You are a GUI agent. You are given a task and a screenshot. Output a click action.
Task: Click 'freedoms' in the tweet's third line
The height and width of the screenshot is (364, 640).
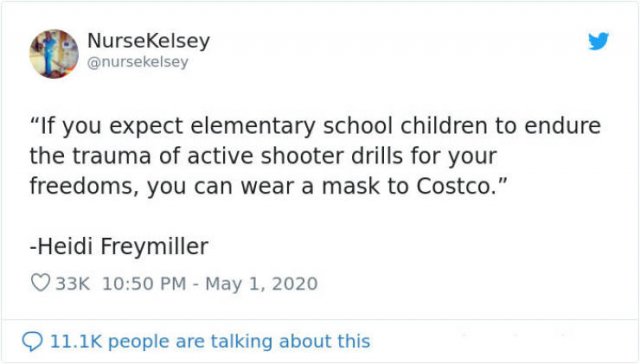81,186
